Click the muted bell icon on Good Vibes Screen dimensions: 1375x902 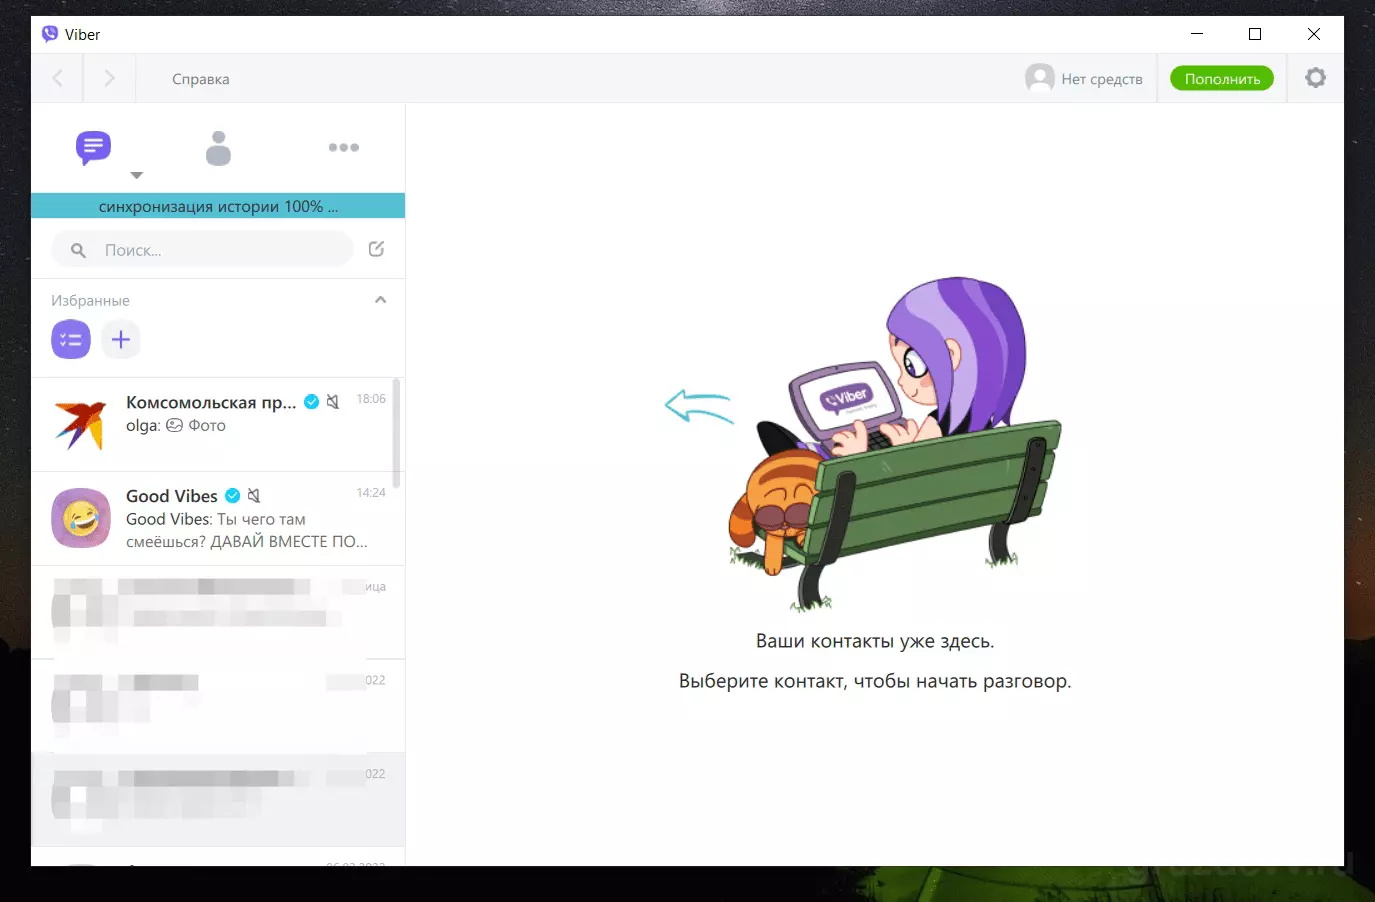tap(254, 496)
